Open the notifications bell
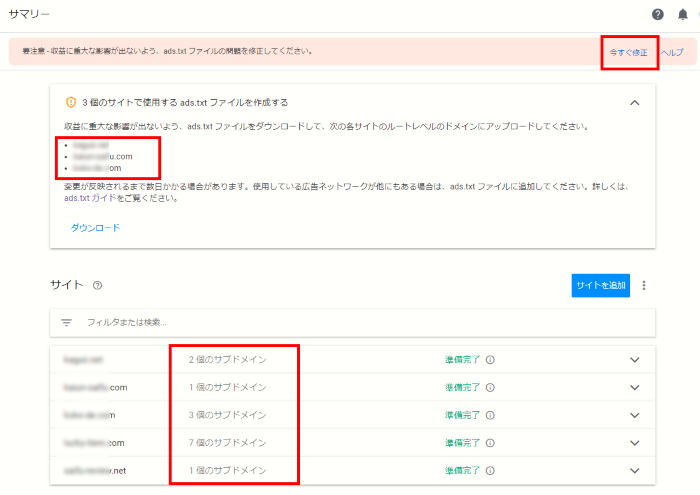700x495 pixels. click(x=683, y=15)
